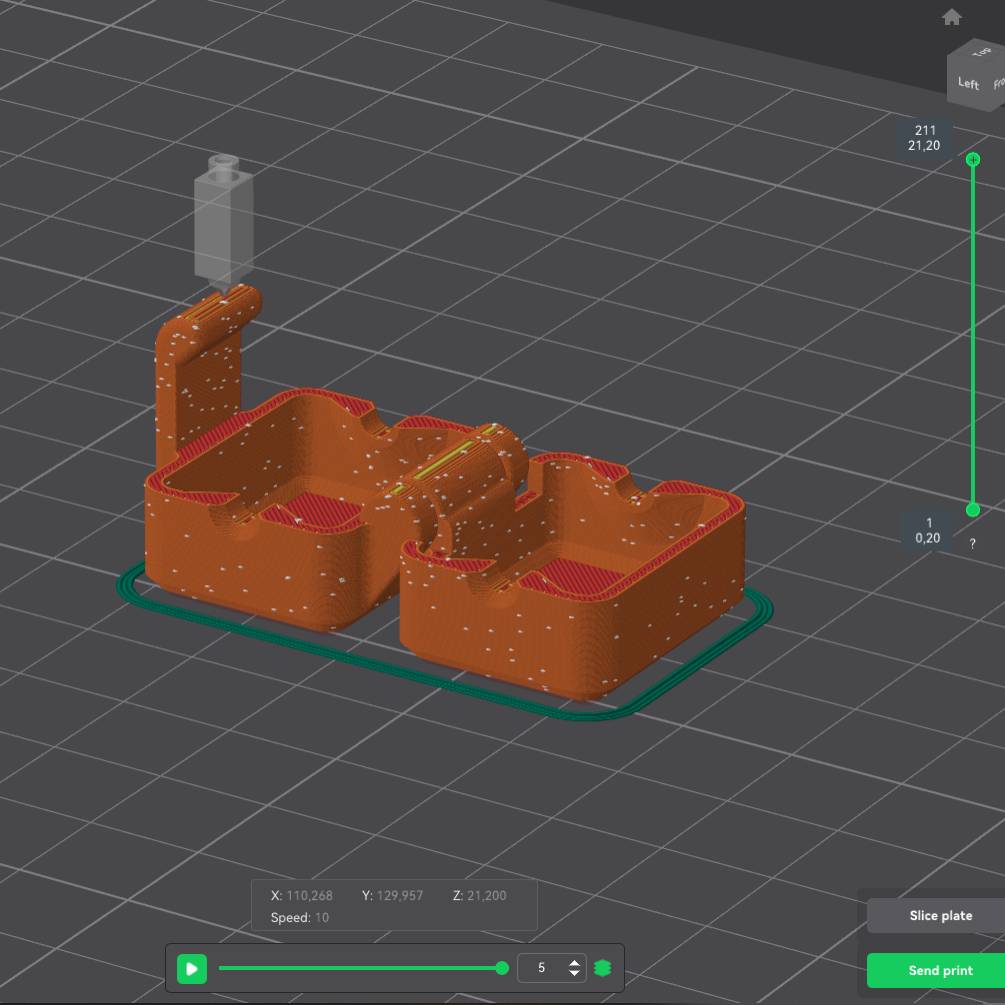
Task: Increase the step value with the up arrow
Action: coord(574,963)
